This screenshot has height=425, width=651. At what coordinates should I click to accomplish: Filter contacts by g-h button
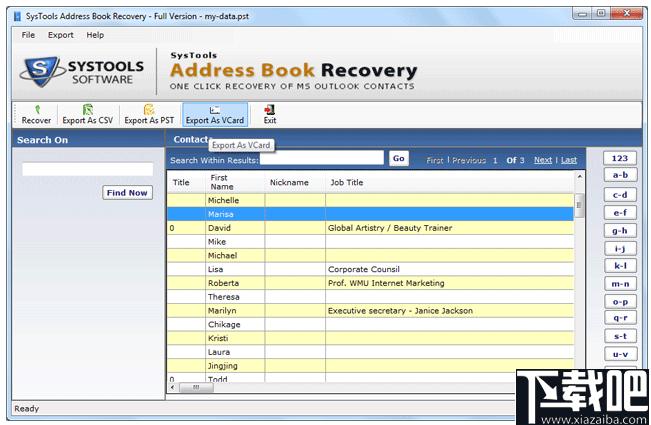(x=620, y=230)
